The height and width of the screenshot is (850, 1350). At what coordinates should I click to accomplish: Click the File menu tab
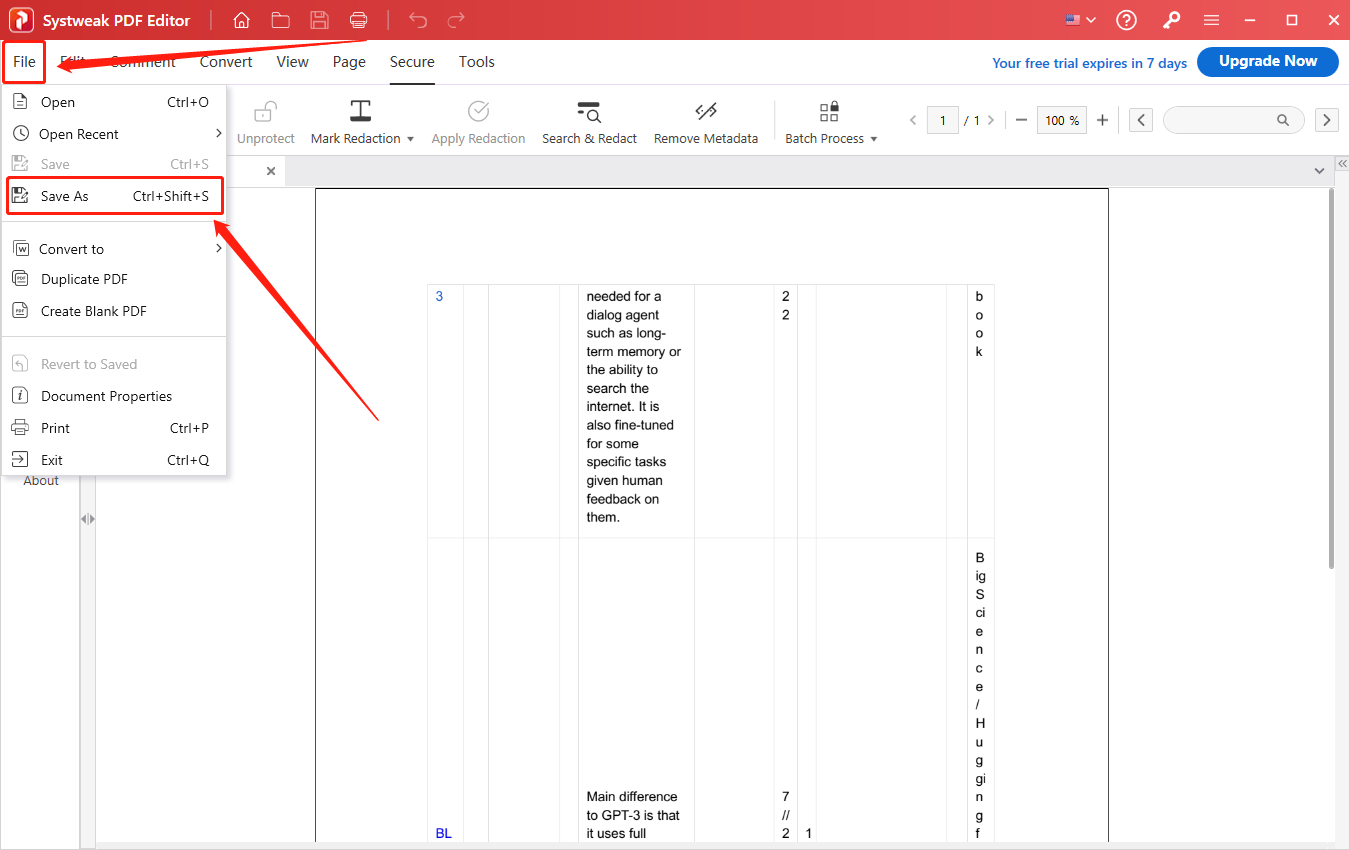click(x=24, y=62)
